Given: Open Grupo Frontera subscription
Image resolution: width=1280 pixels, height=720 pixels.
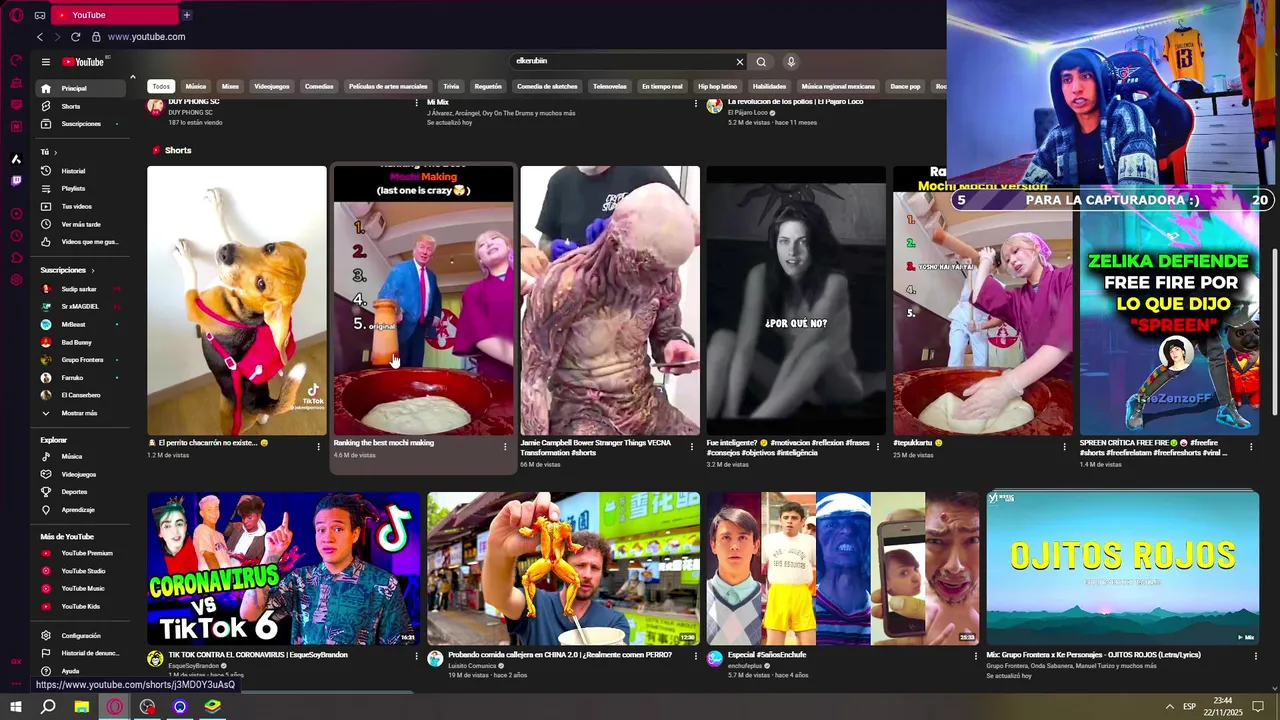Looking at the screenshot, I should pos(80,360).
